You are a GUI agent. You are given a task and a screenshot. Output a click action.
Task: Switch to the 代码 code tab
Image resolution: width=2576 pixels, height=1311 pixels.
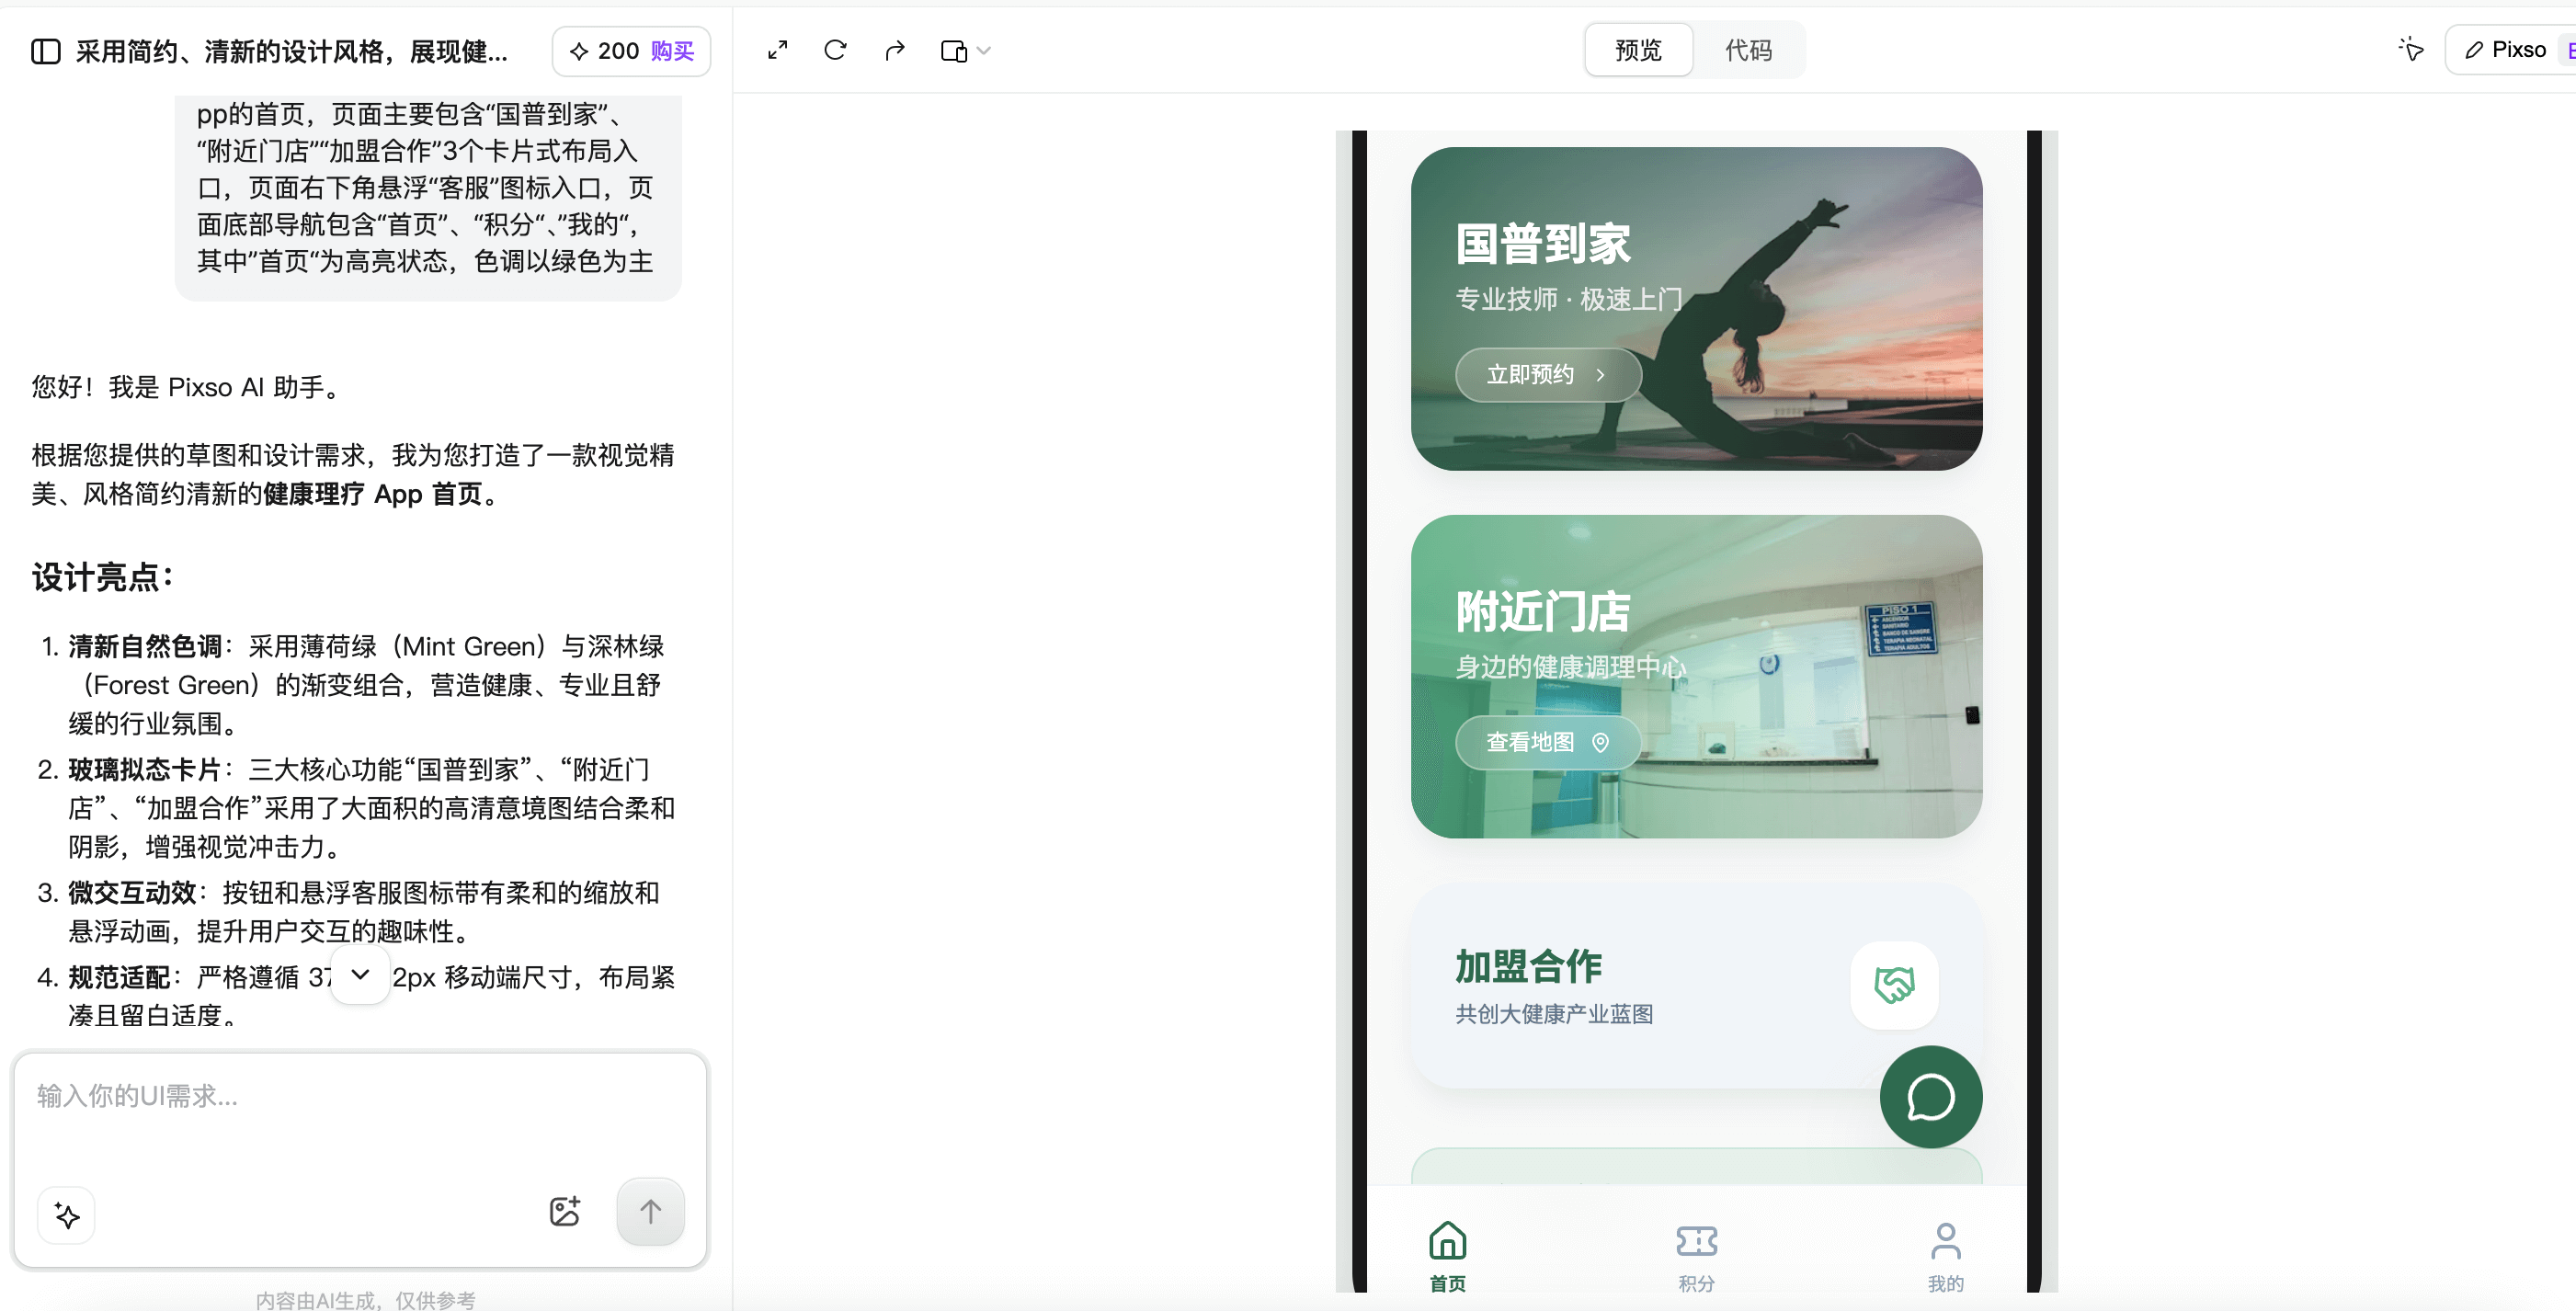[x=1748, y=50]
